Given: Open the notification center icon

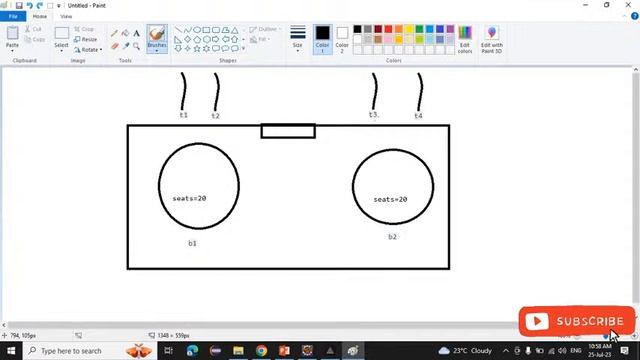Looking at the screenshot, I should click(624, 351).
